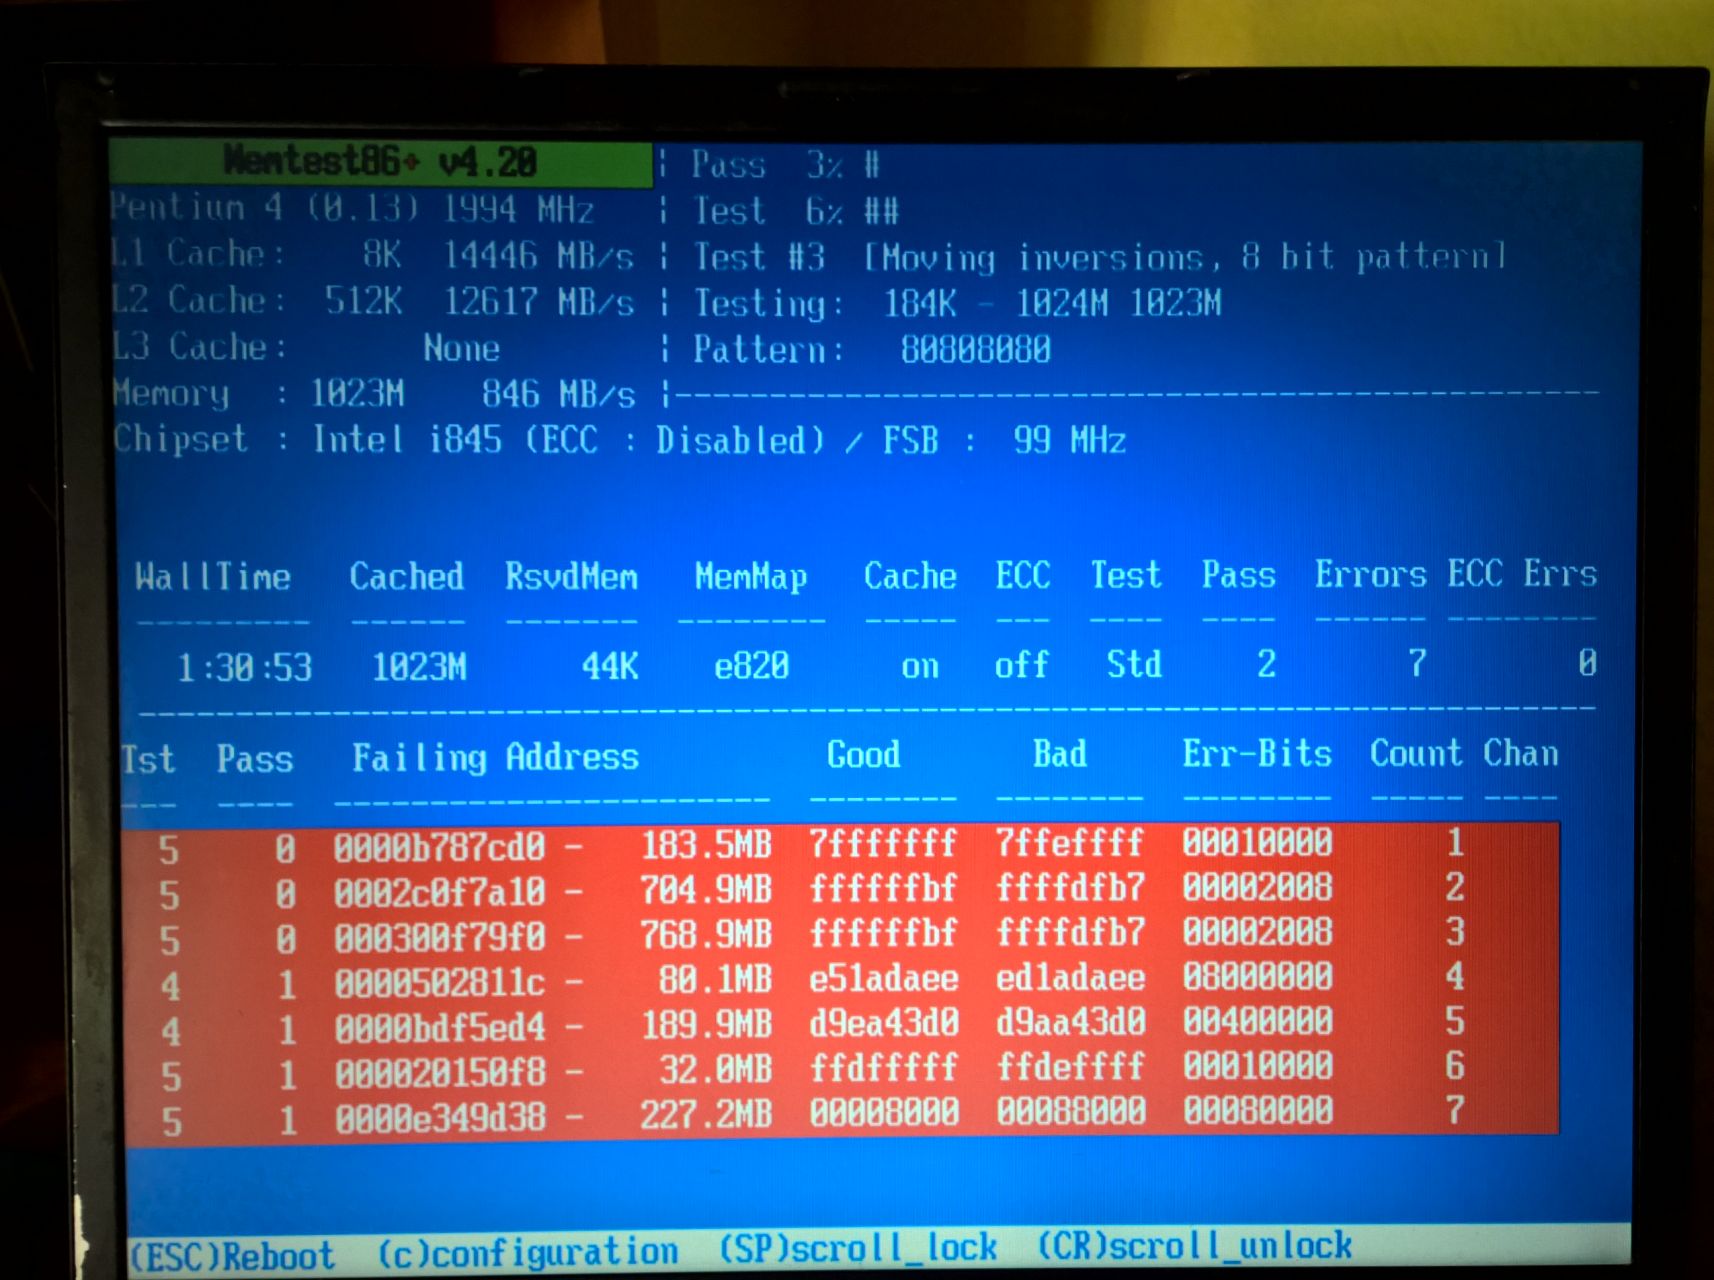
Task: Select the Test #3 moving inversions text
Action: 1100,258
